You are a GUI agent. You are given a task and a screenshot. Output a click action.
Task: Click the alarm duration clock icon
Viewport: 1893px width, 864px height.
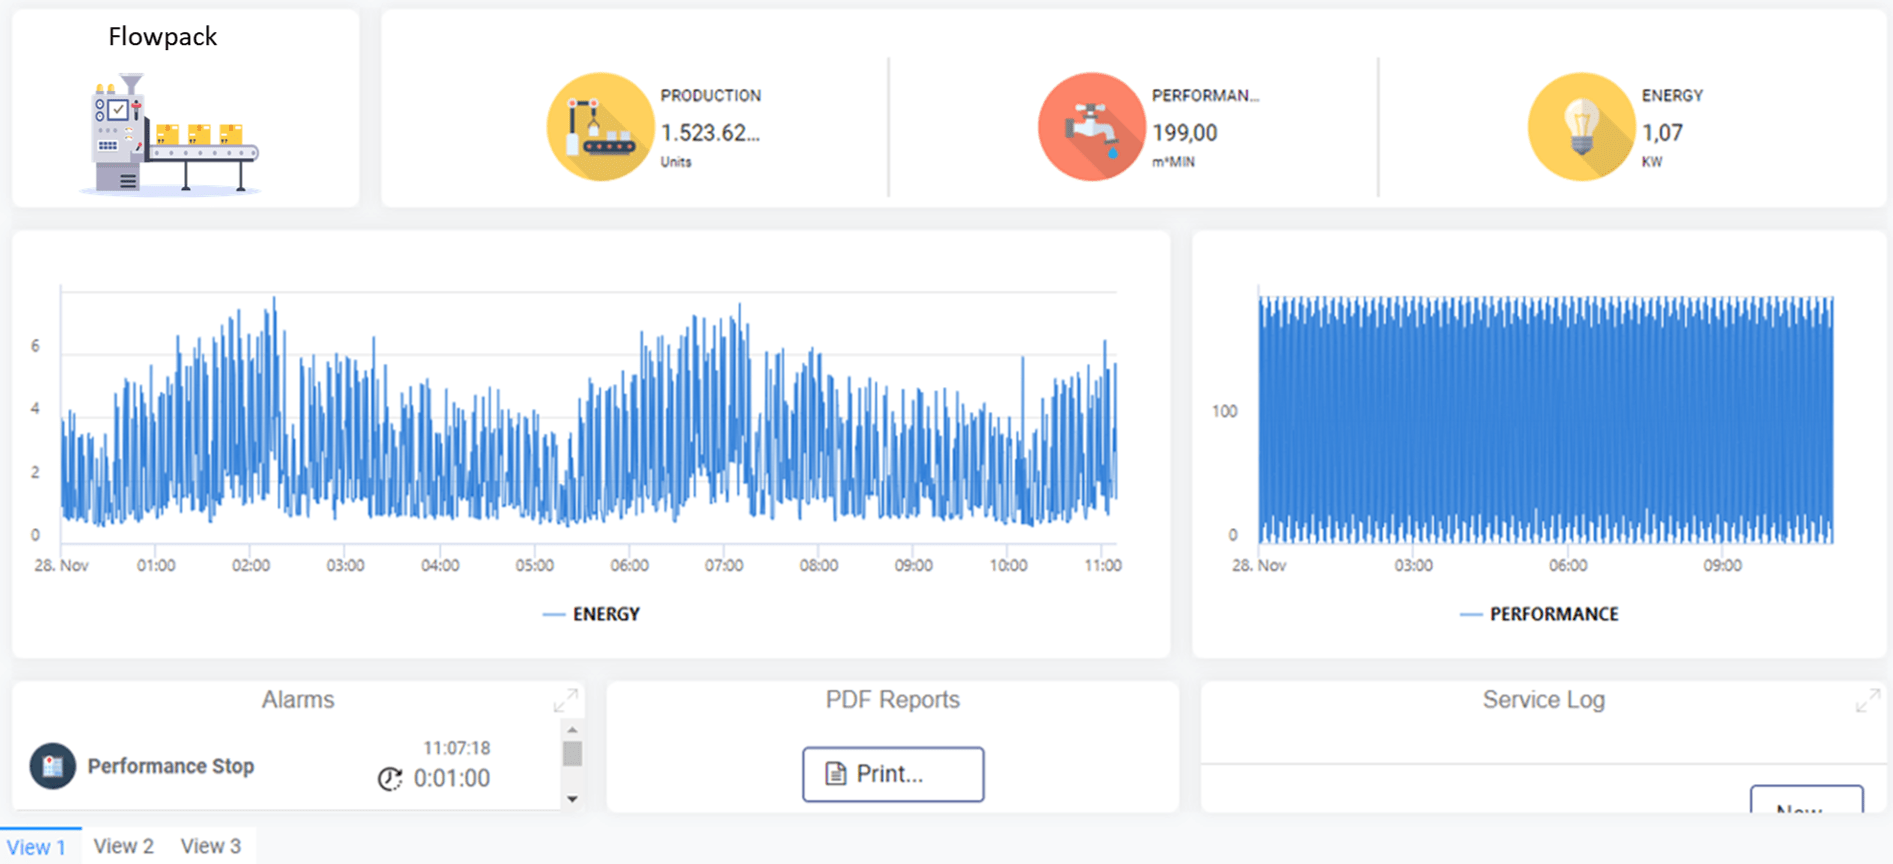coord(390,778)
